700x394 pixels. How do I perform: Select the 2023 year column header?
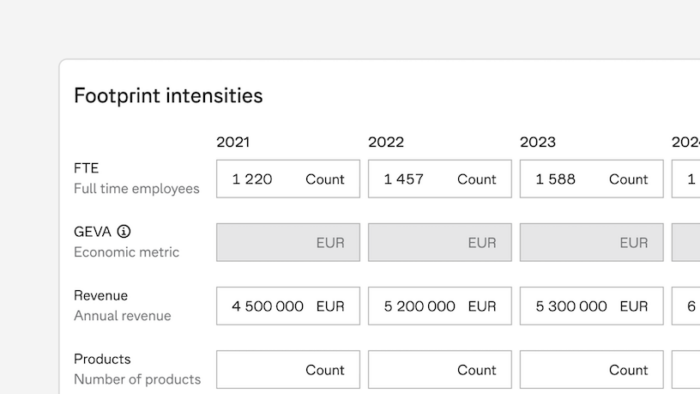(x=538, y=142)
